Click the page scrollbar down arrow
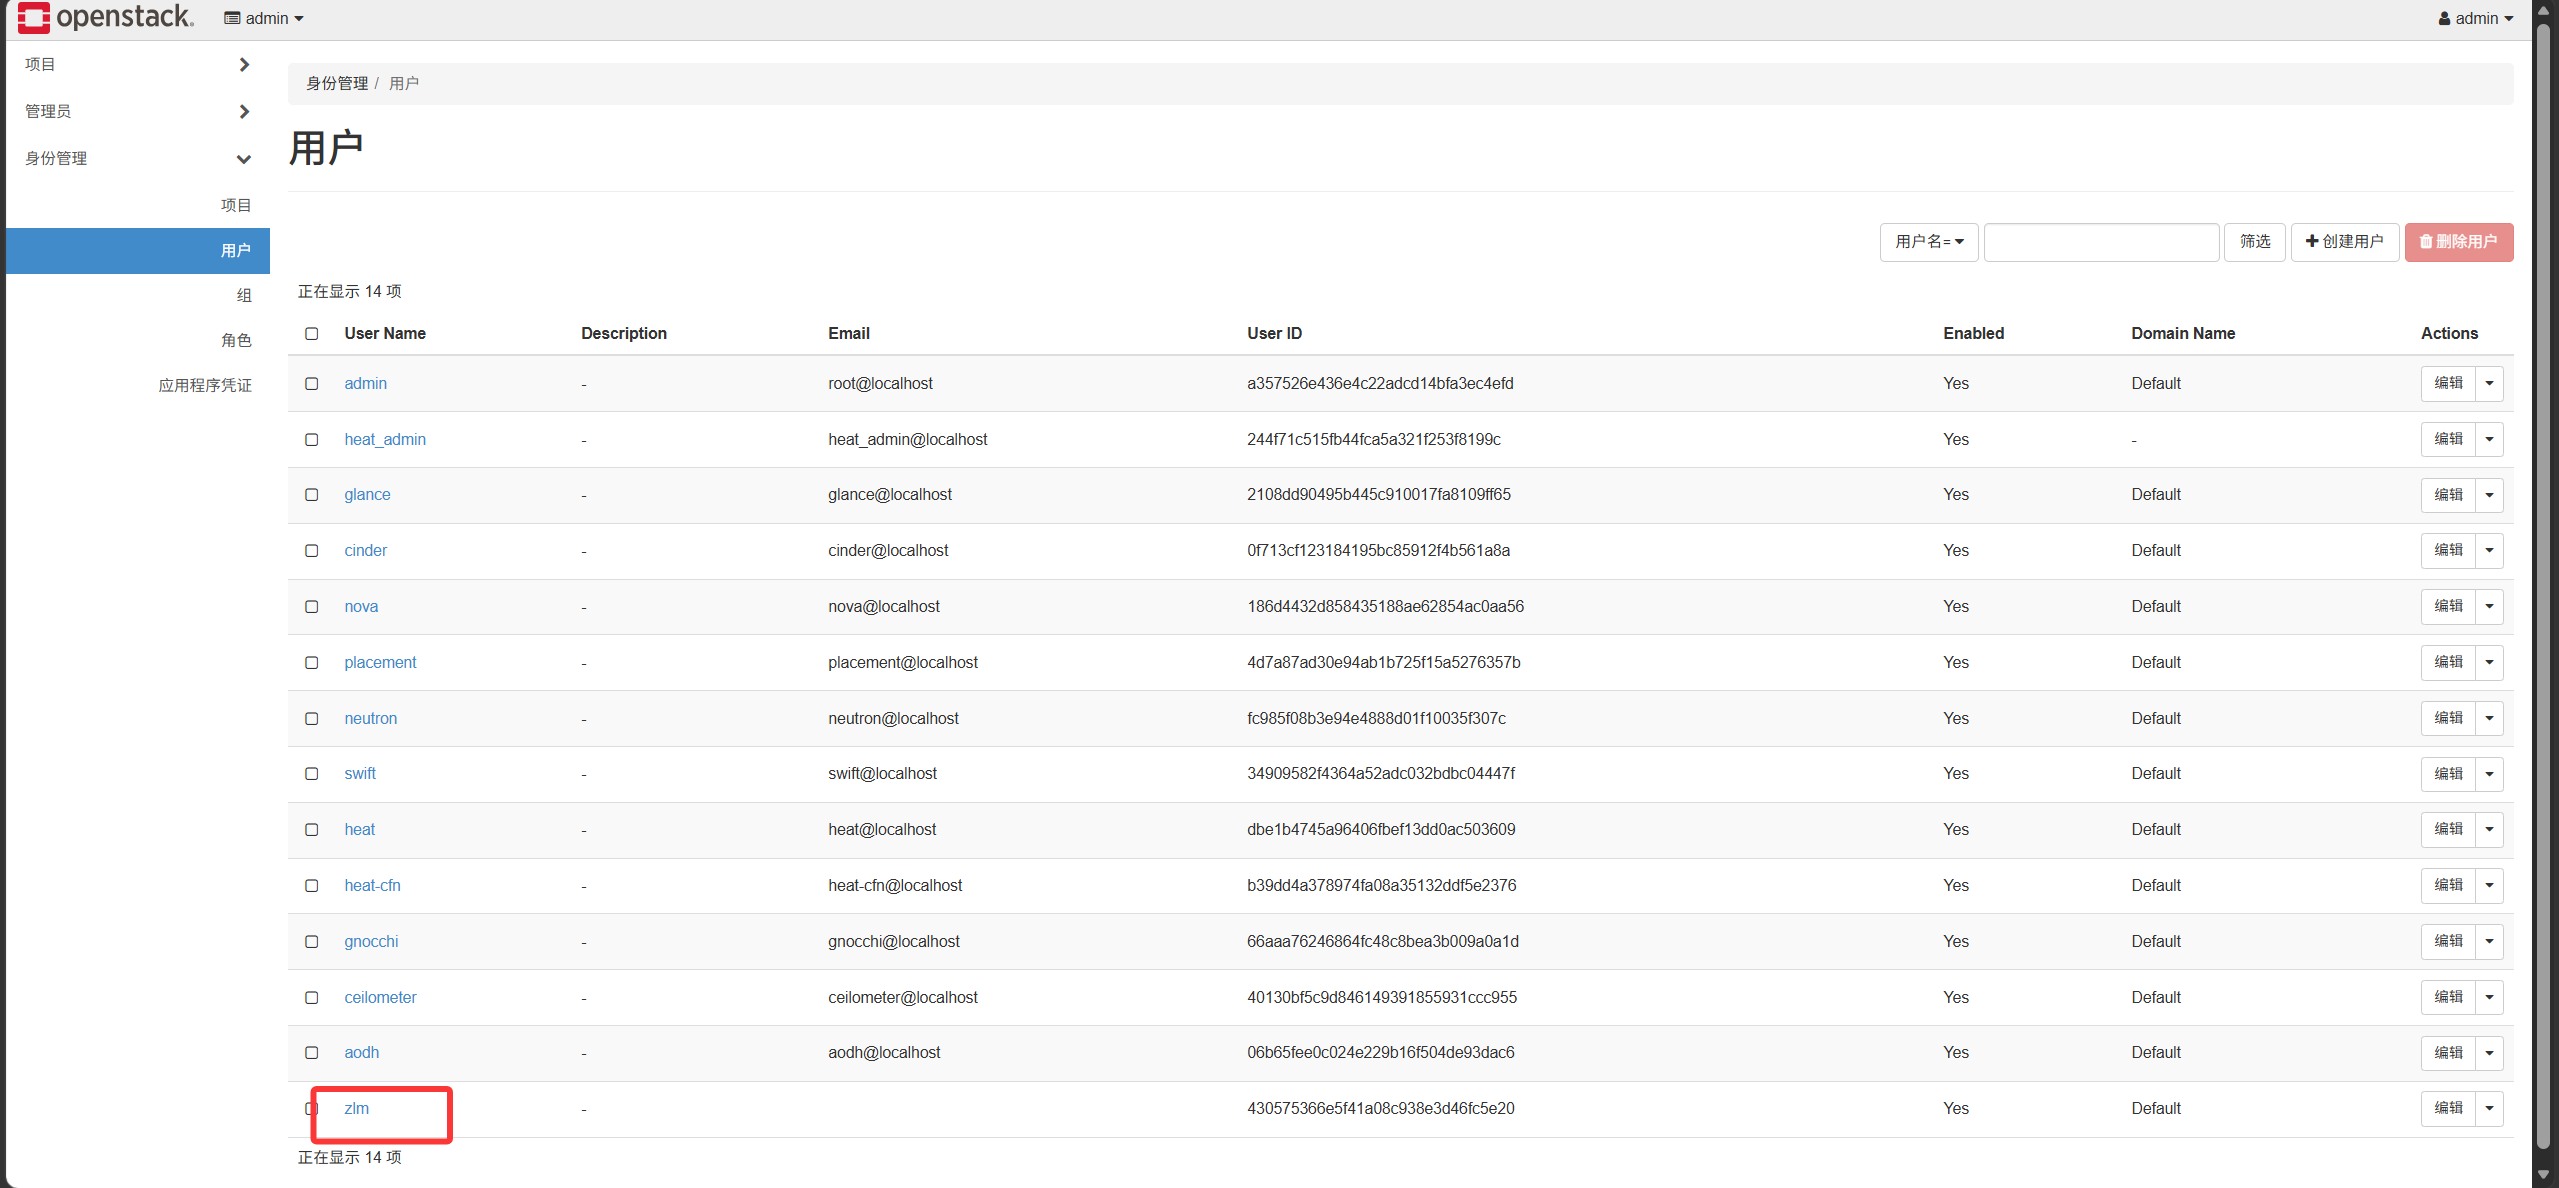2559x1188 pixels. click(x=2544, y=1175)
